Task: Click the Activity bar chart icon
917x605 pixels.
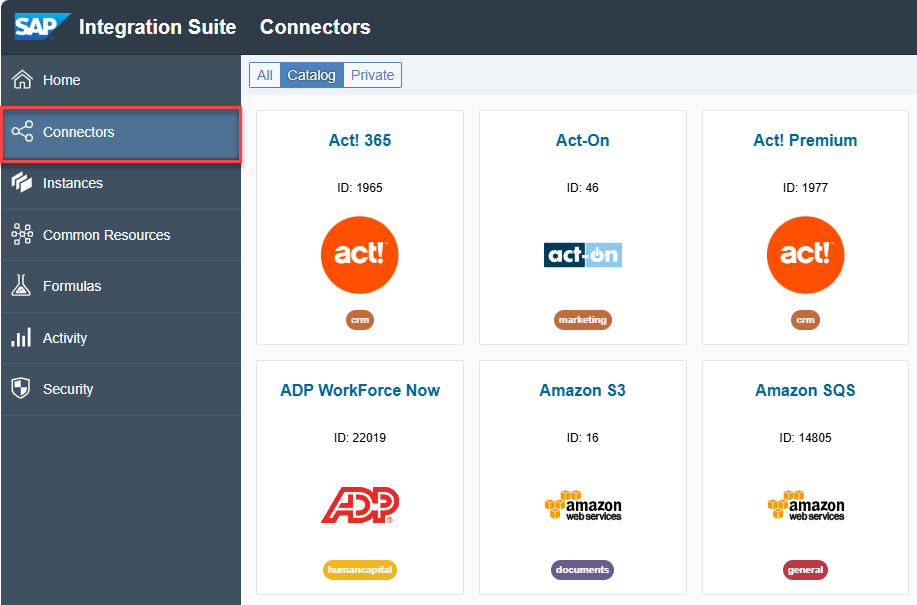Action: click(x=21, y=337)
